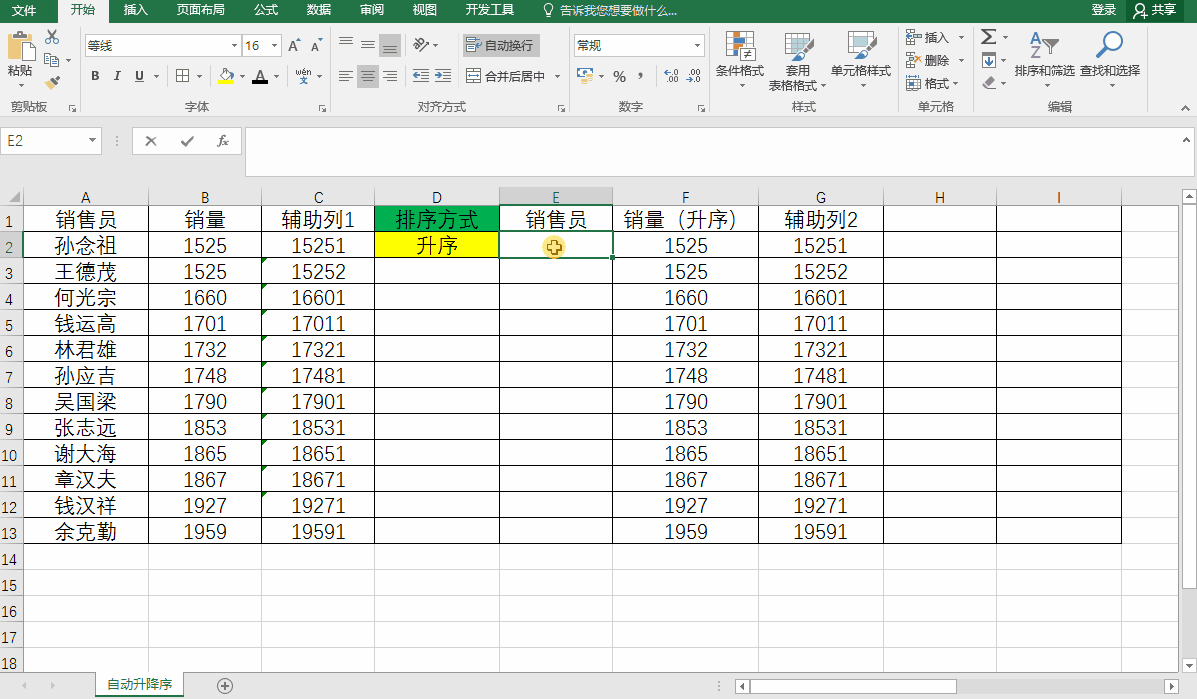Image resolution: width=1197 pixels, height=699 pixels.
Task: Confirm the formula bar entry checkmark
Action: click(187, 140)
